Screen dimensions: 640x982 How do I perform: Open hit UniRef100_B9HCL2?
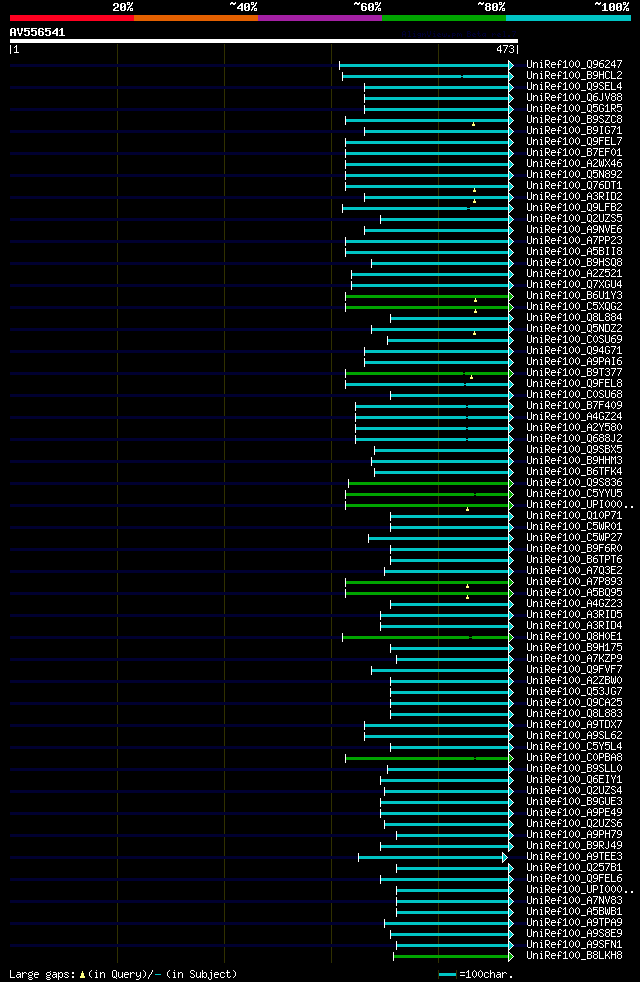click(x=574, y=75)
